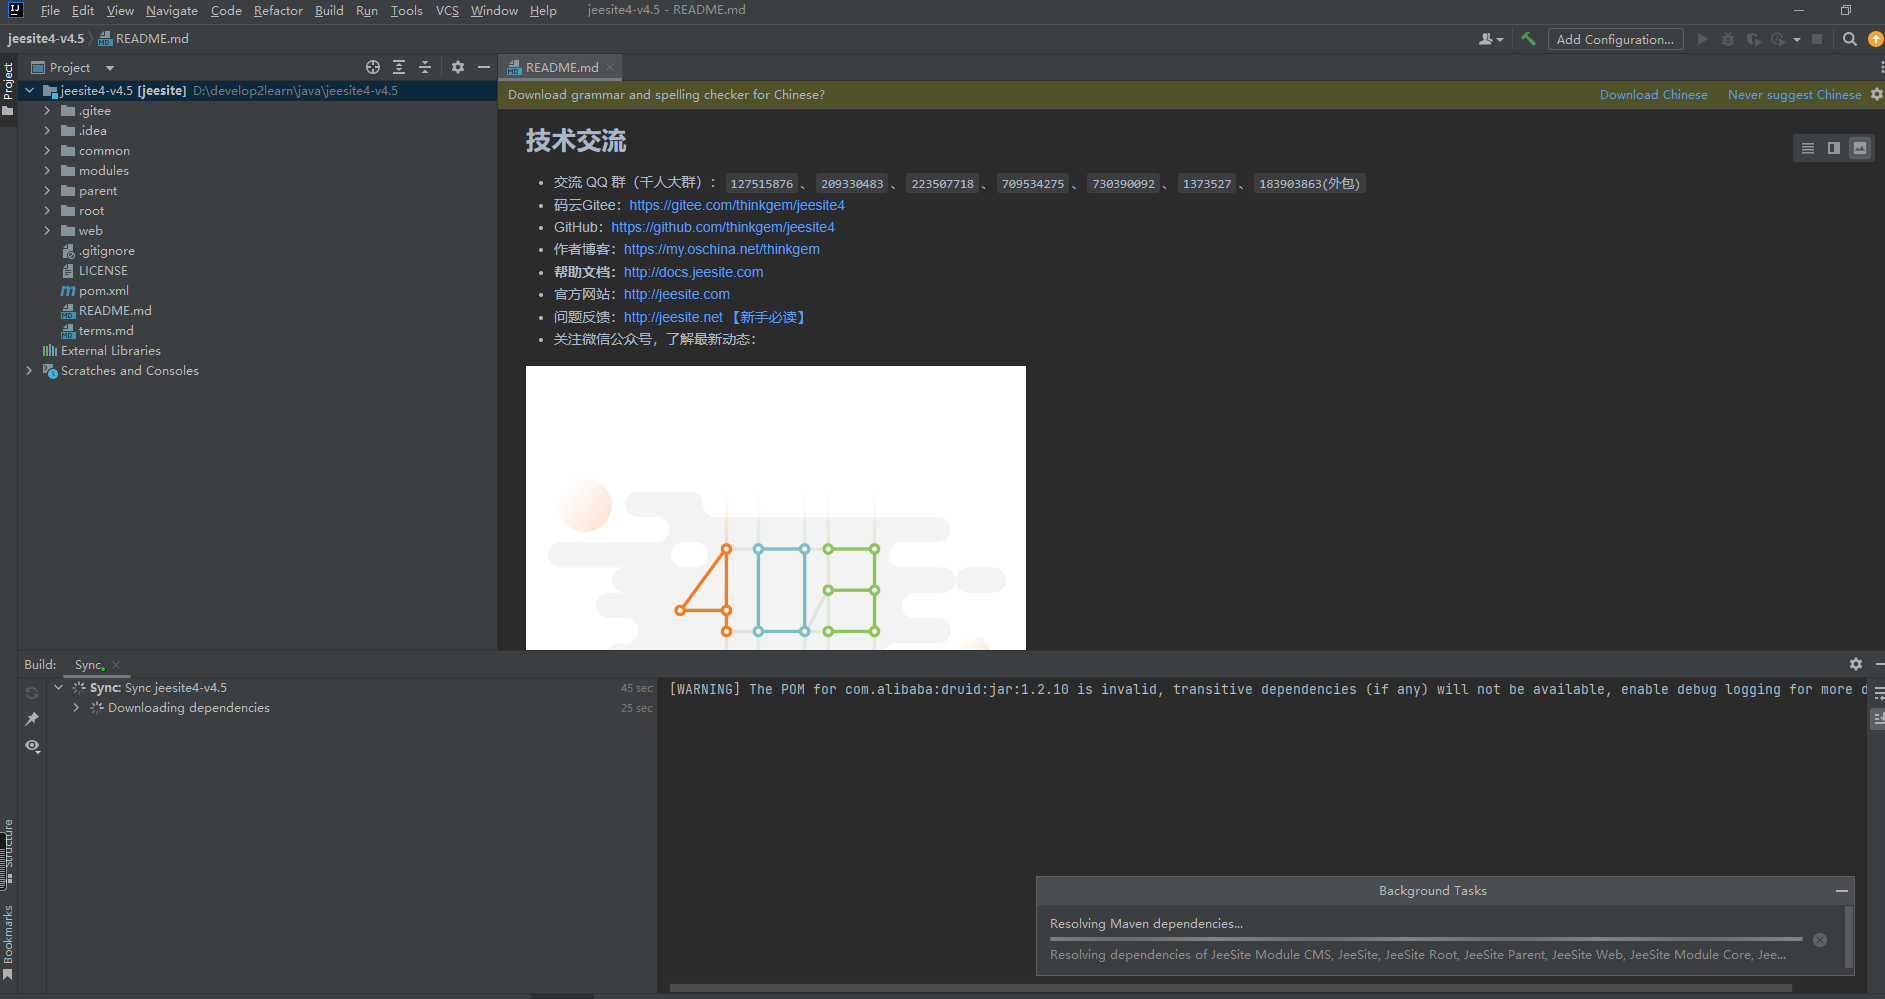
Task: Collapse jeesite4-v4.5 root project node
Action: (29, 91)
